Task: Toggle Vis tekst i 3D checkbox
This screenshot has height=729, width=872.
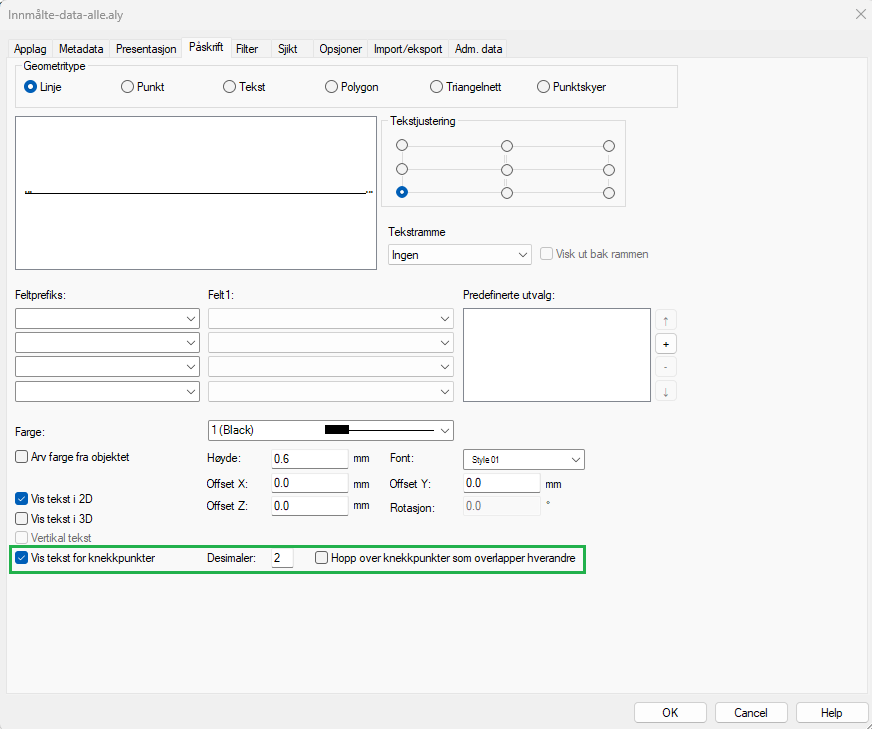Action: pos(22,519)
